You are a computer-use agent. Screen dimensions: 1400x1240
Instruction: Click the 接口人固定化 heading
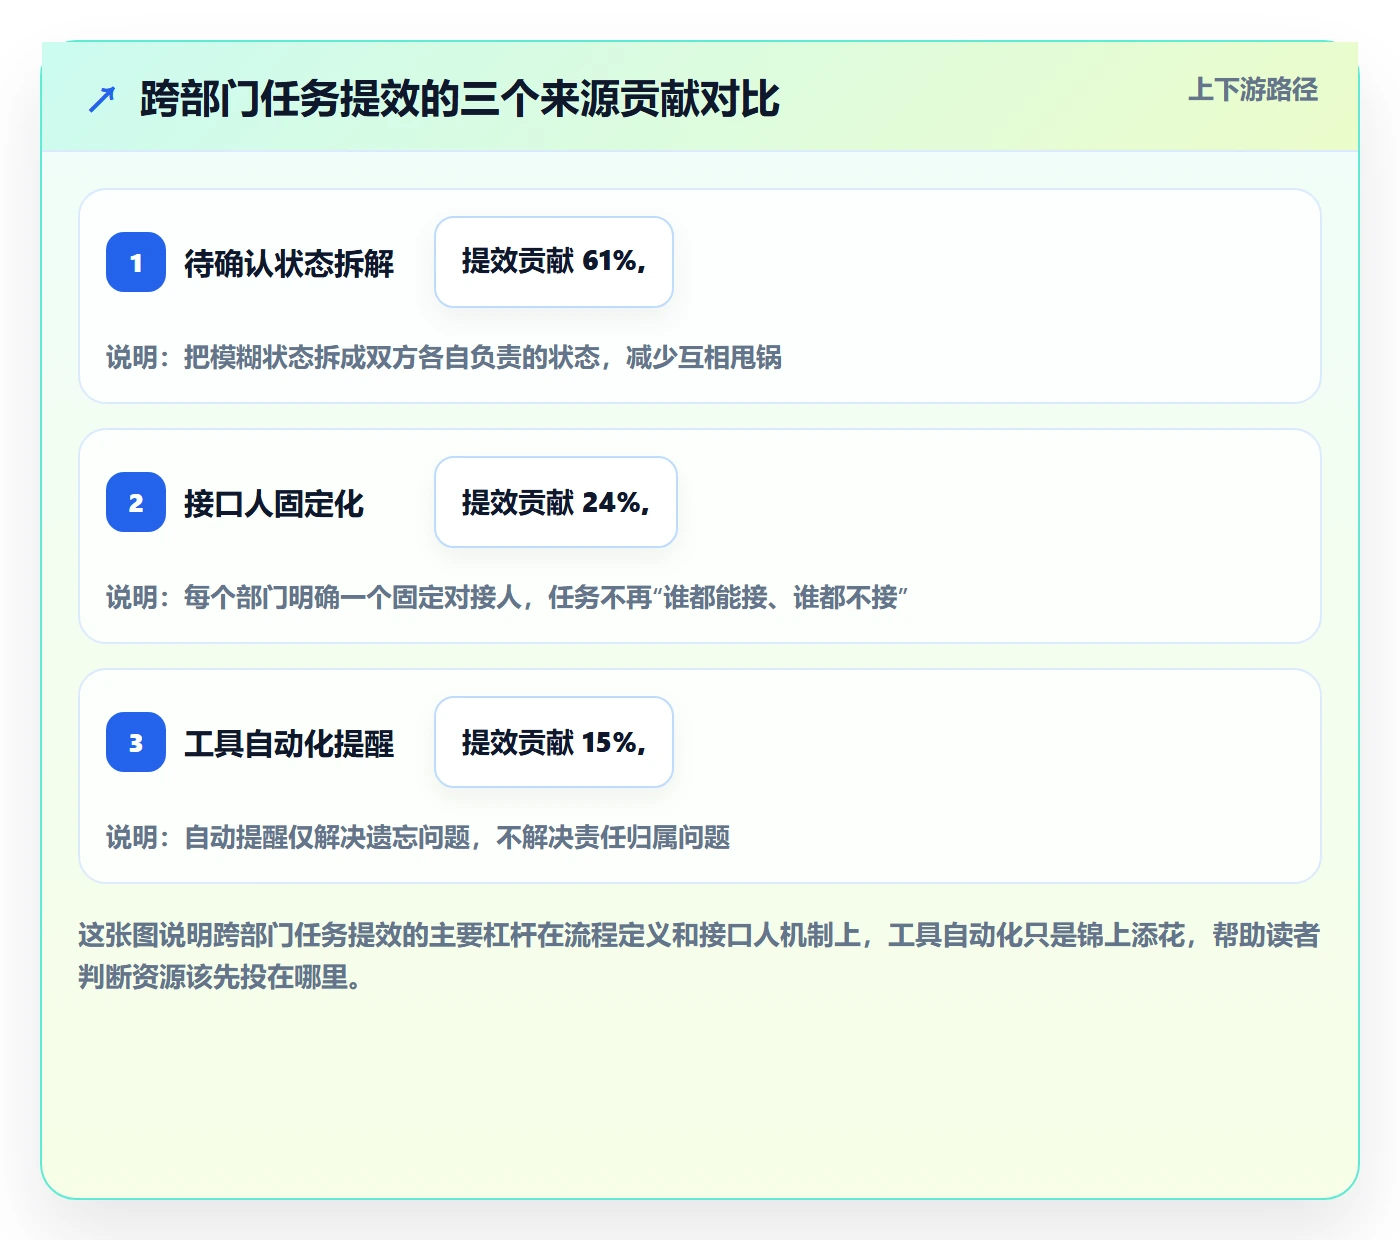(x=274, y=503)
